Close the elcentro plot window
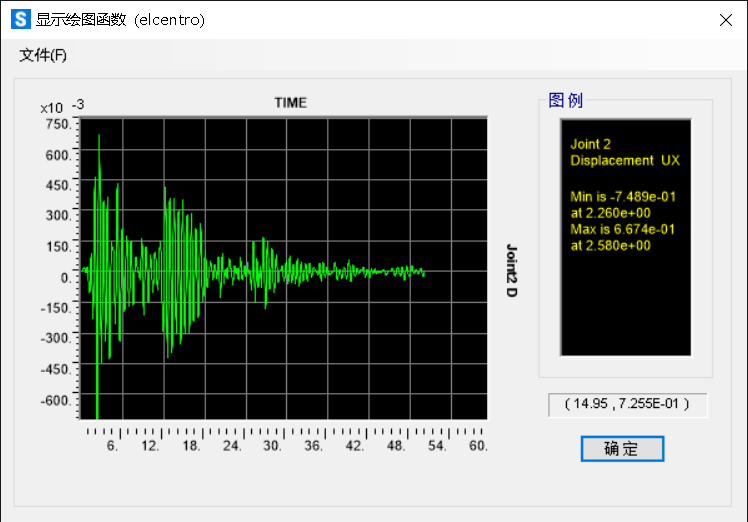This screenshot has width=748, height=522. tap(726, 20)
